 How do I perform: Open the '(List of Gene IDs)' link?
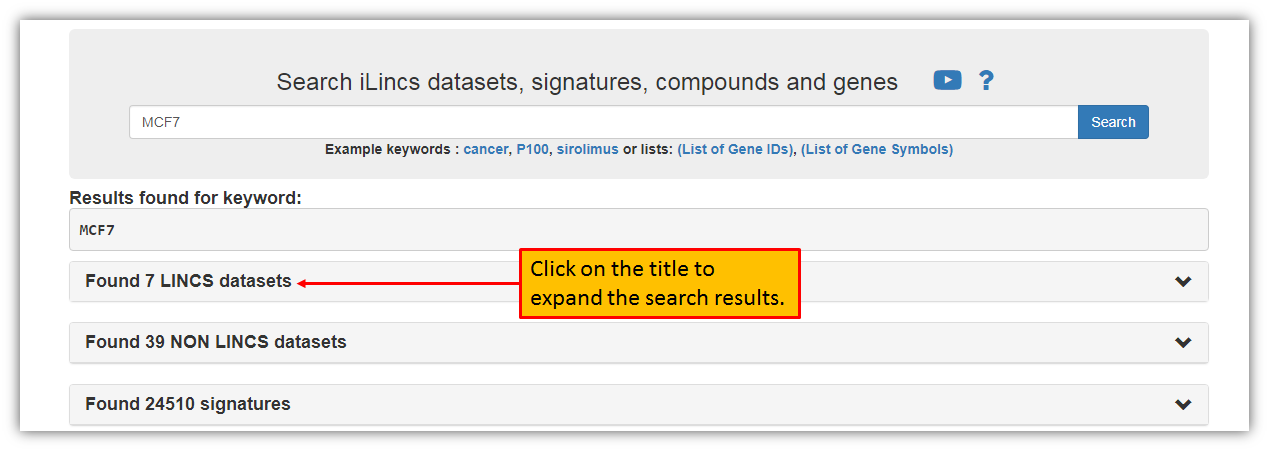(735, 150)
